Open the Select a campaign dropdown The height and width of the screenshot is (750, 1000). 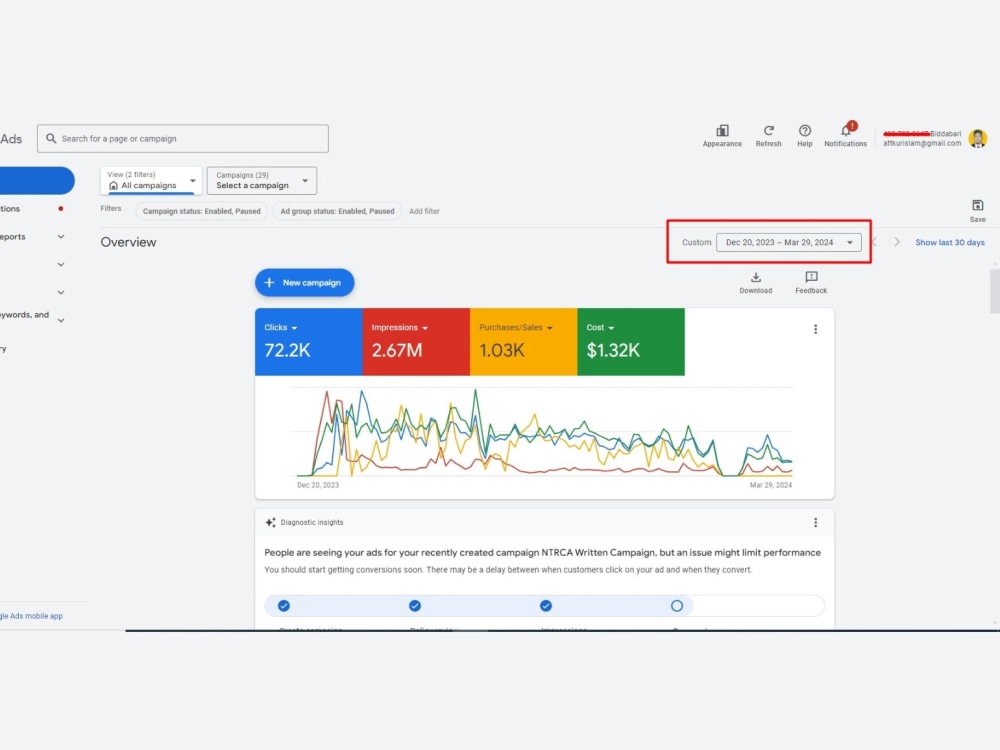[261, 180]
